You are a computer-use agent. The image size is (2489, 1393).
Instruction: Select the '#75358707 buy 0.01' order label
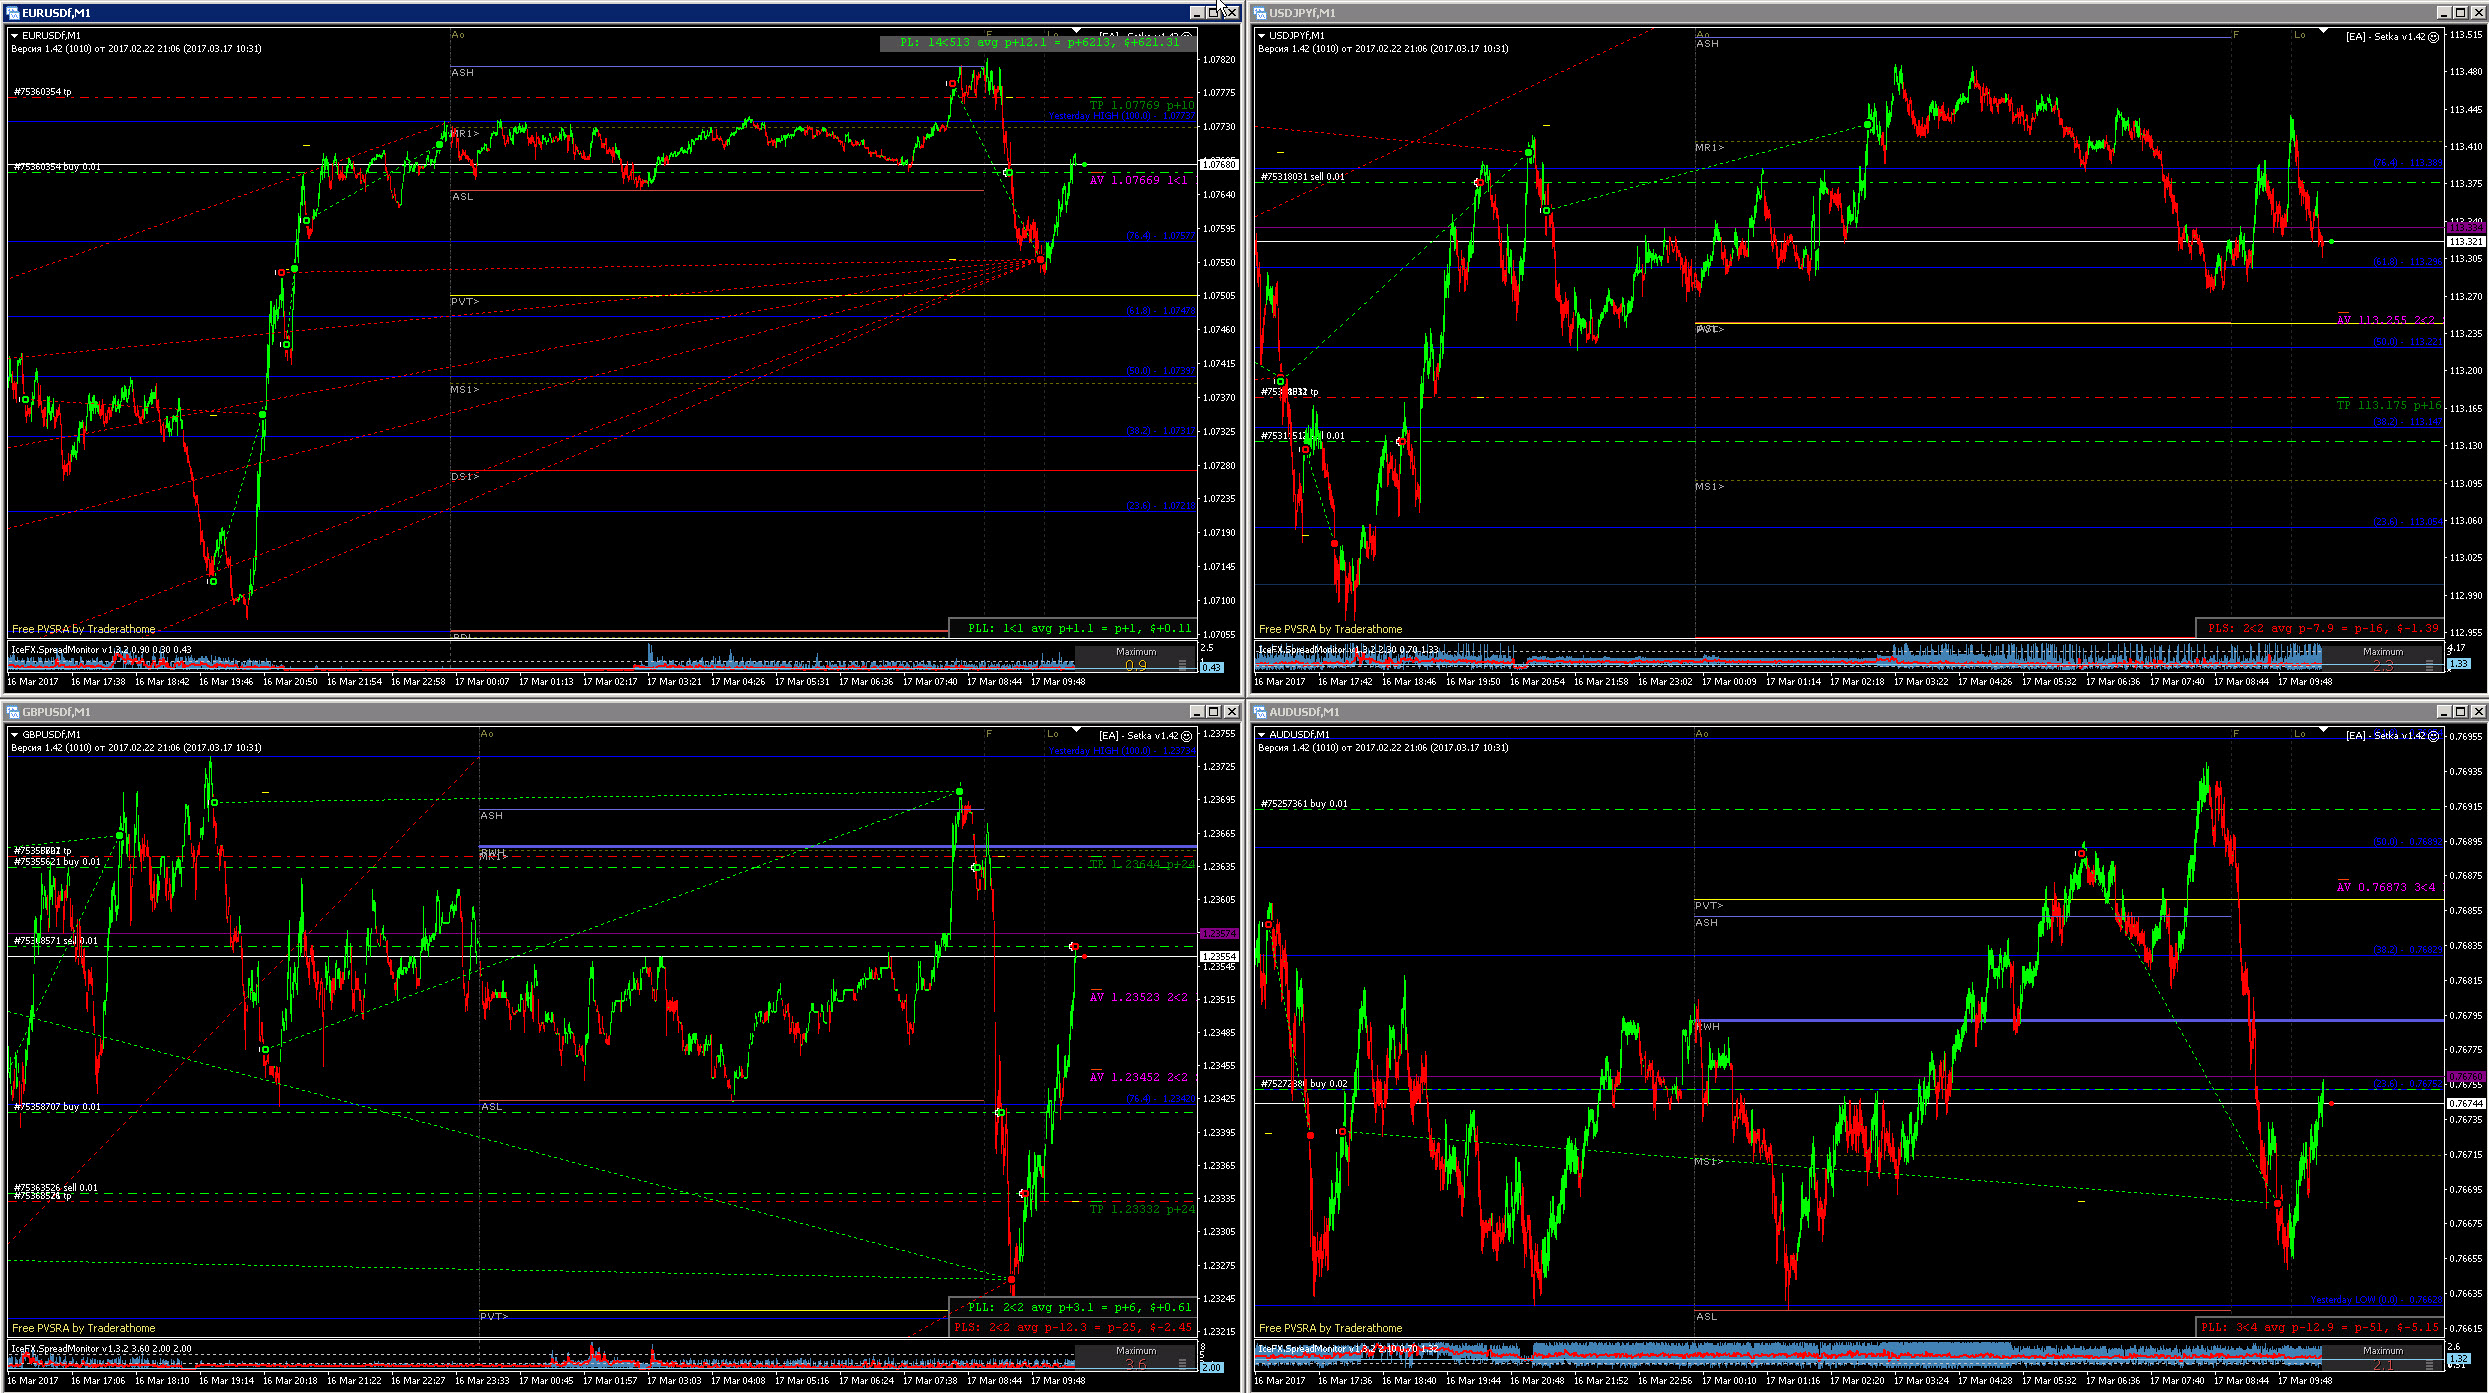tap(57, 1107)
